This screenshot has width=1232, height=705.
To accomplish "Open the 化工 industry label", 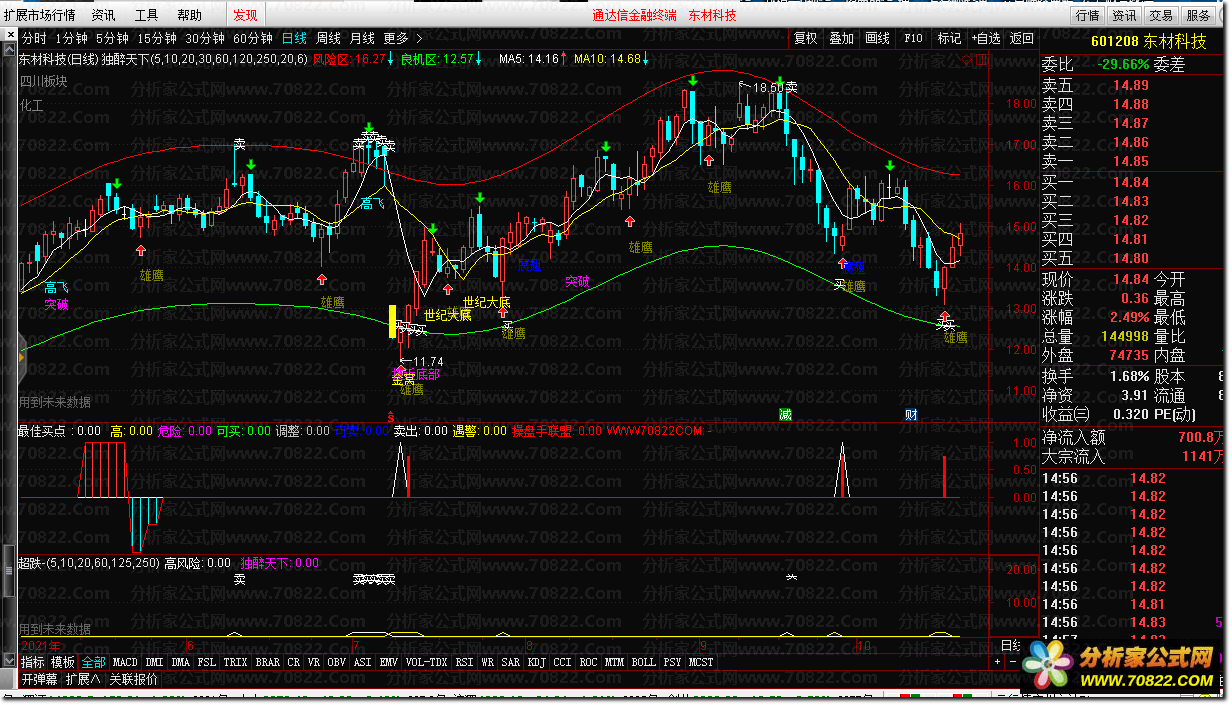I will coord(31,103).
